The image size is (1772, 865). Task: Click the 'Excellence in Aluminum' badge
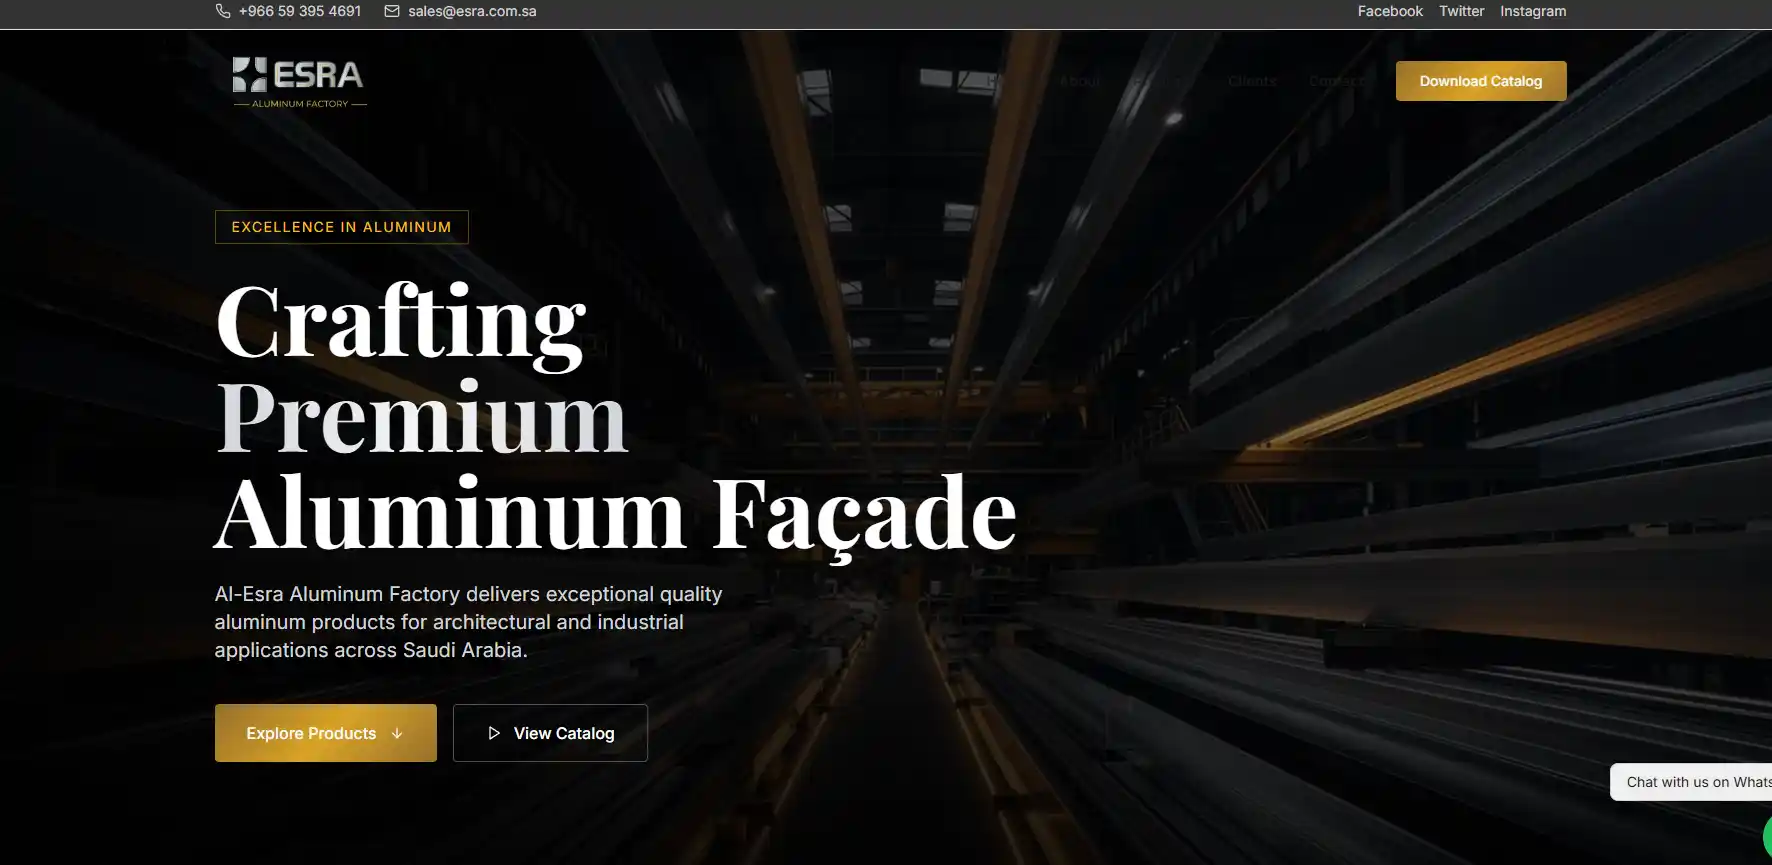[x=342, y=227]
